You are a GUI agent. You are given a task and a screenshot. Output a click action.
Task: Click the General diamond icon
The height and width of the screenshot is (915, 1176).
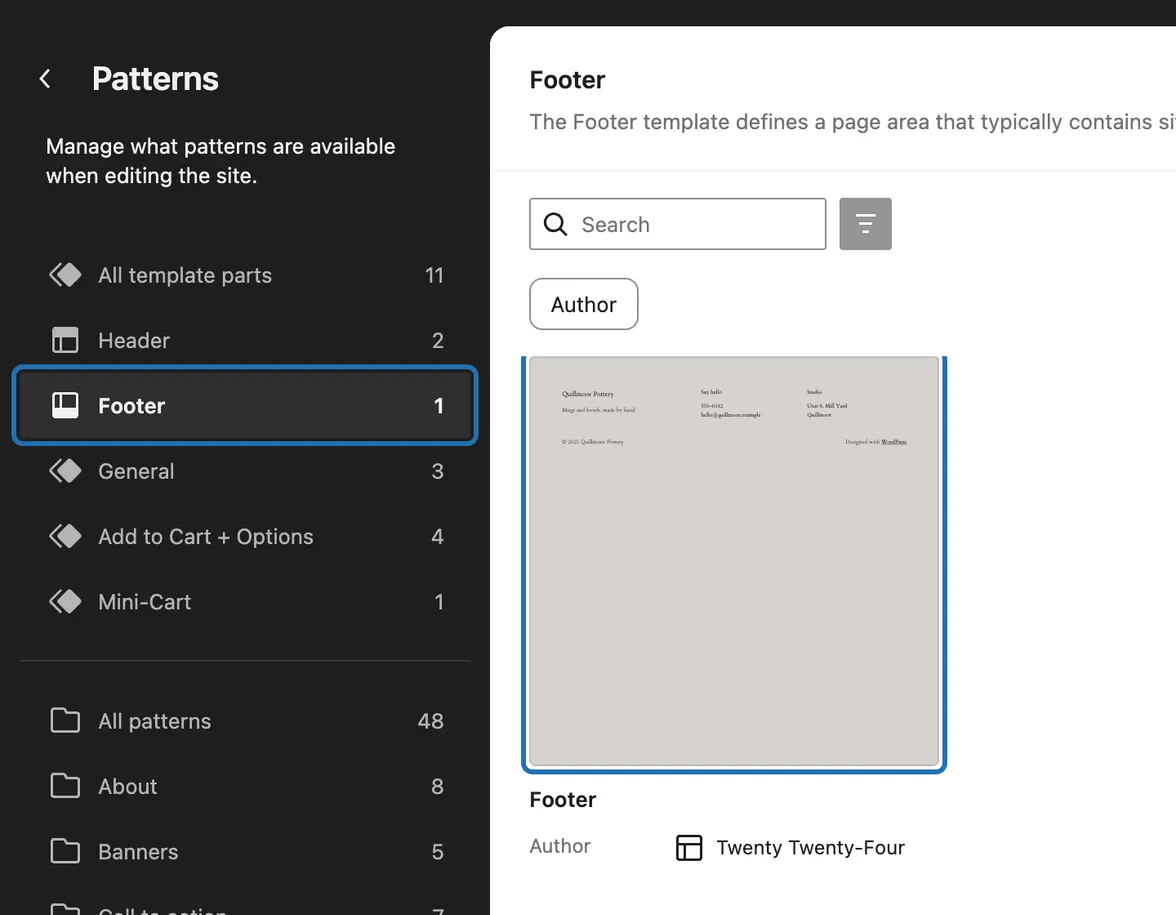tap(65, 471)
